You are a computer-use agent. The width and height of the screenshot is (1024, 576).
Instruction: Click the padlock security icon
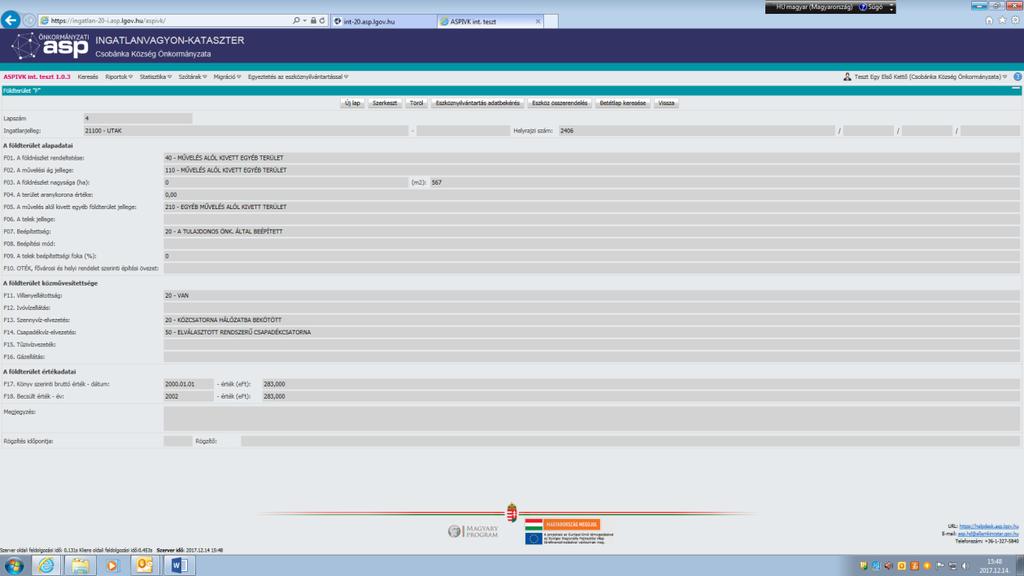[313, 20]
